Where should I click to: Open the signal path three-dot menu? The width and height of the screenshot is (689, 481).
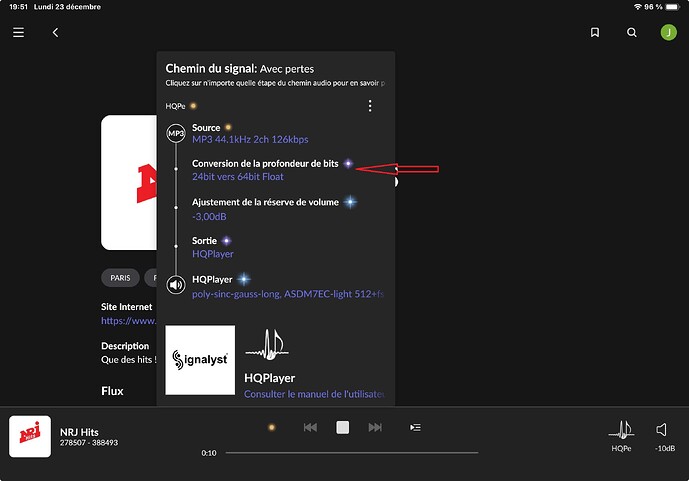point(370,106)
